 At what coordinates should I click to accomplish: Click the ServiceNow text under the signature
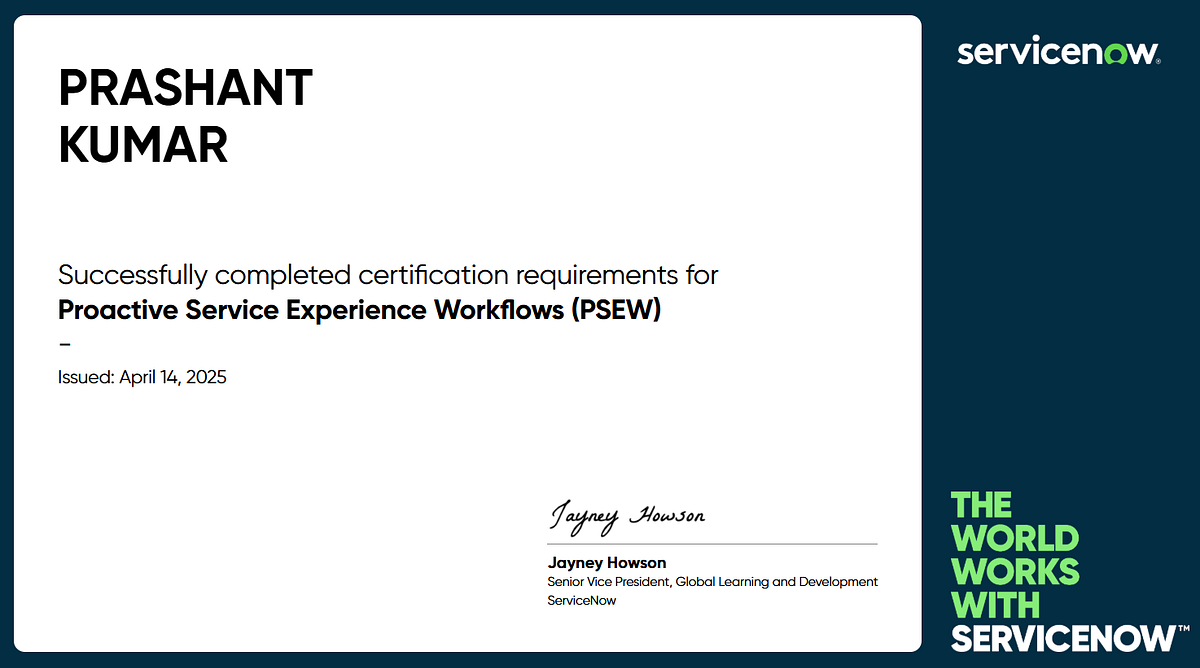(582, 600)
